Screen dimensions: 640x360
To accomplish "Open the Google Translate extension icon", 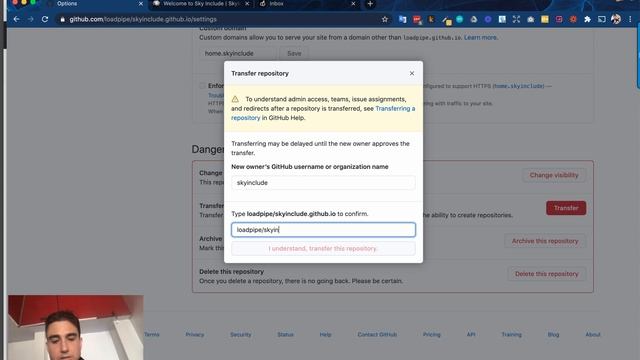I will 402,19.
